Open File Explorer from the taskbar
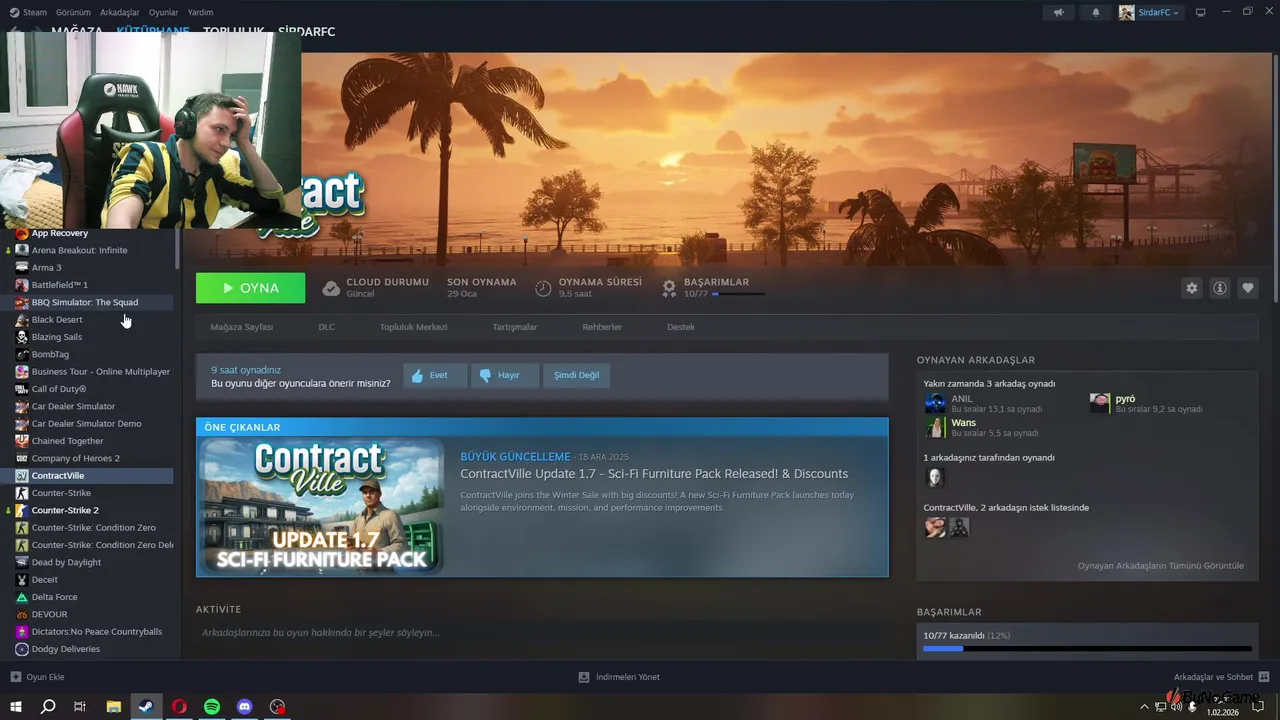1280x720 pixels. (x=113, y=706)
